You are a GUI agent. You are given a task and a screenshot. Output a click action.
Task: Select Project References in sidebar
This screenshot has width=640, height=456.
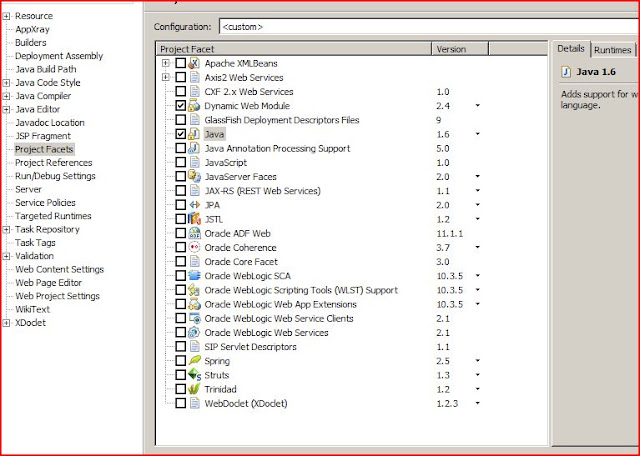click(x=53, y=162)
